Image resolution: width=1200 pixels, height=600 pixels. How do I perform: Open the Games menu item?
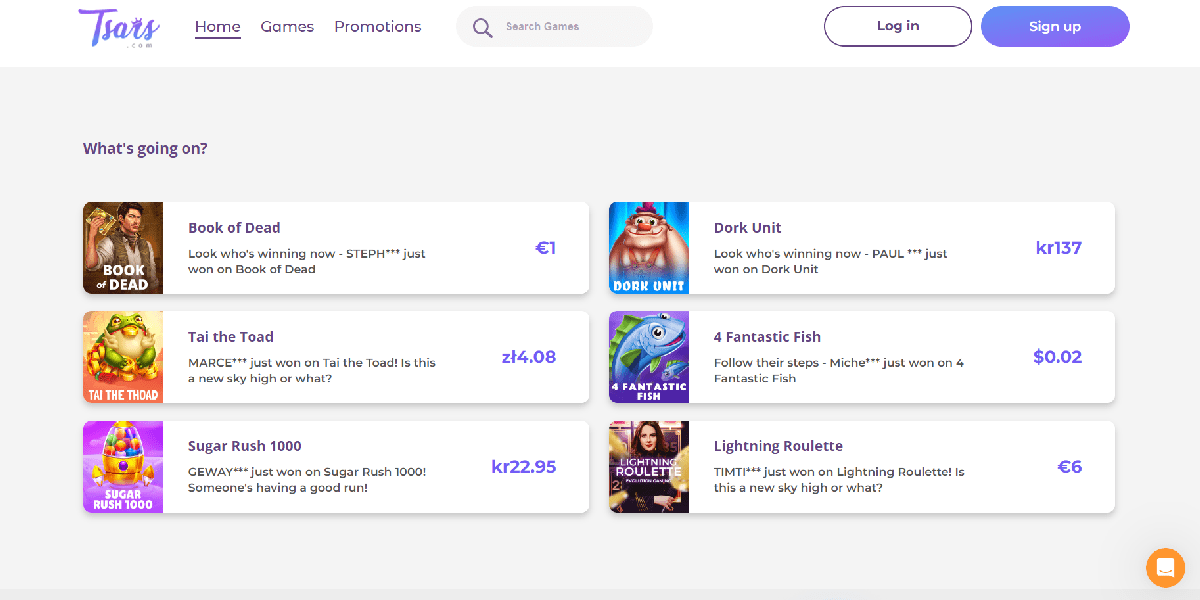pos(287,27)
